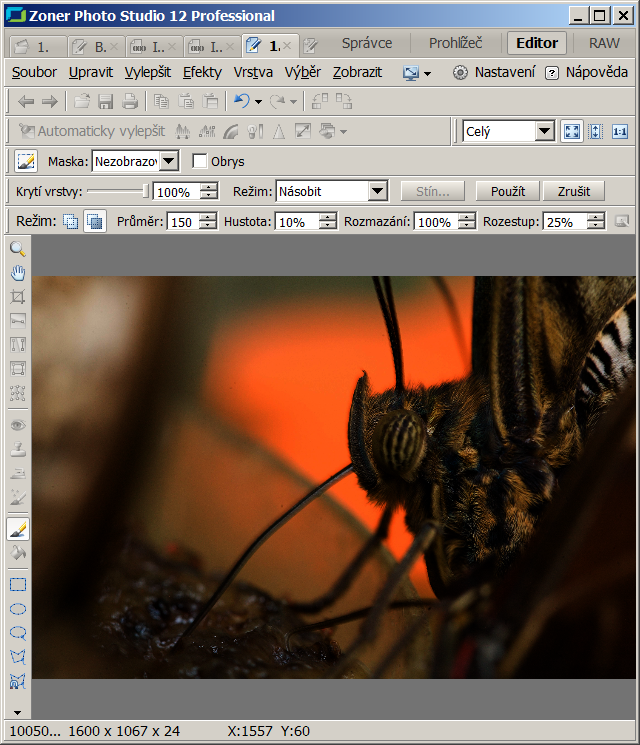Switch to the Správce tab
The width and height of the screenshot is (640, 745).
click(x=367, y=43)
